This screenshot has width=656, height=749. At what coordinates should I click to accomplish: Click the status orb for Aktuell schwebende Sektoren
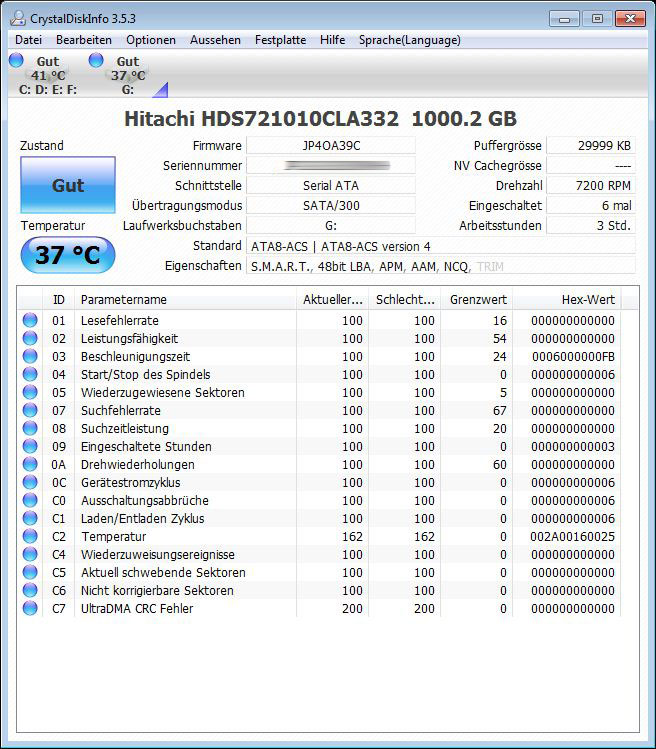[30, 572]
